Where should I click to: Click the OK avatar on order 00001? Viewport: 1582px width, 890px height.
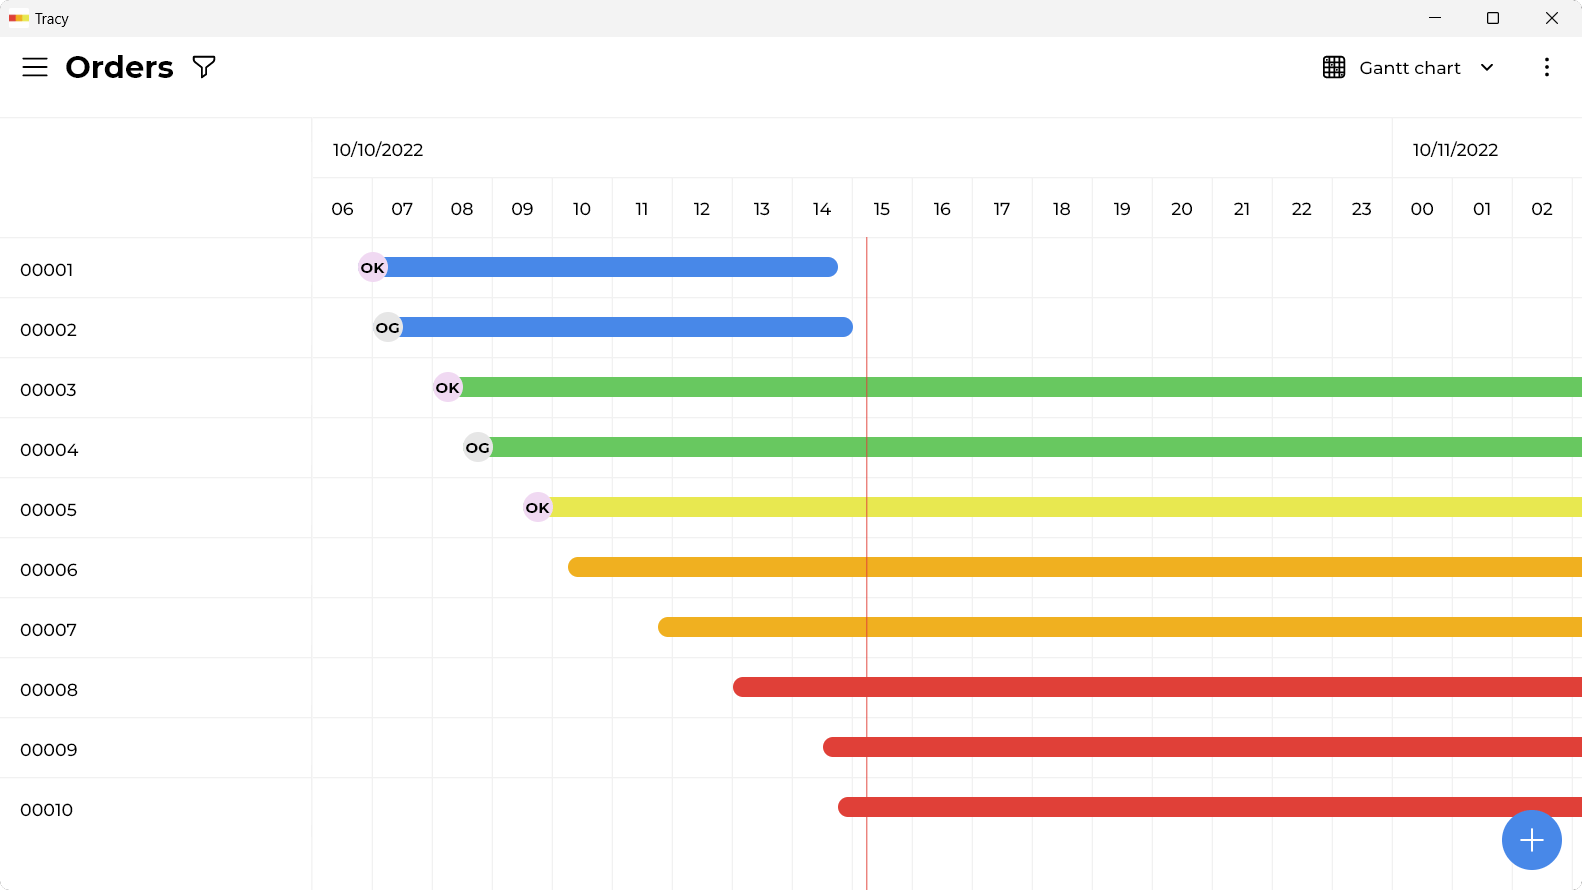[x=373, y=267]
